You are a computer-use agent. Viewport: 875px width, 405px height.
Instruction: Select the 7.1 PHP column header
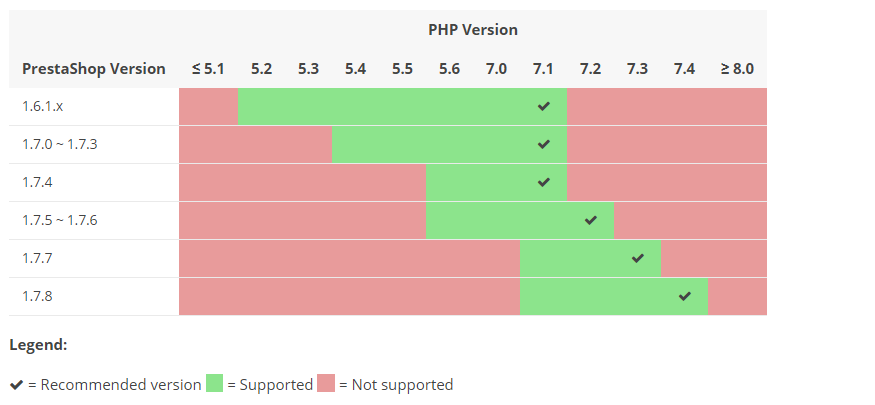(x=543, y=69)
